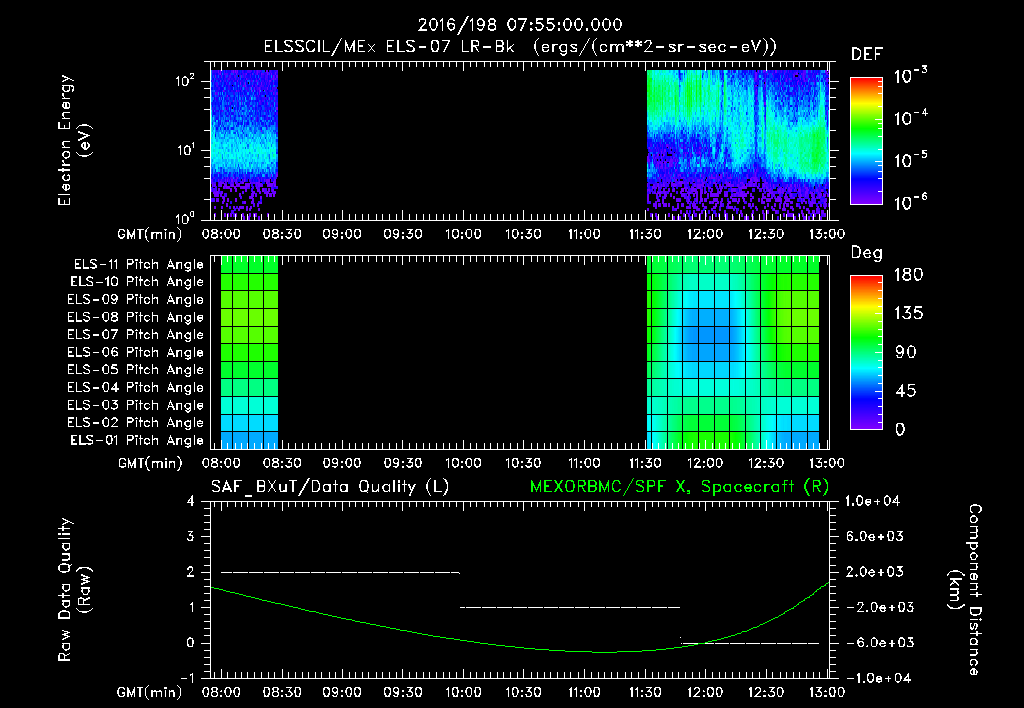Click the 'ELS-07 Pitch Angle' row label
The width and height of the screenshot is (1024, 708).
136,334
